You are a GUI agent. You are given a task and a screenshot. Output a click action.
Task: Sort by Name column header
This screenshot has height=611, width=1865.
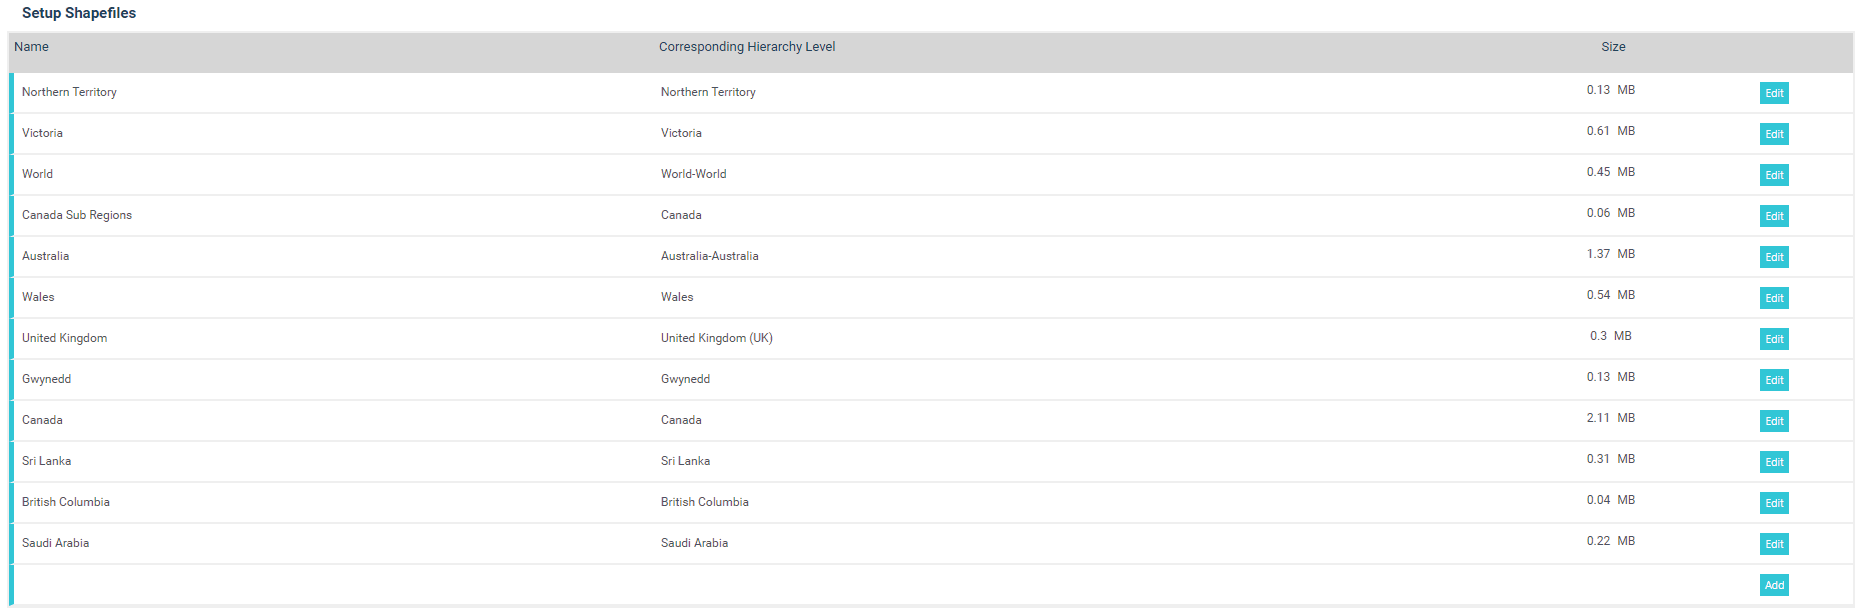click(31, 47)
